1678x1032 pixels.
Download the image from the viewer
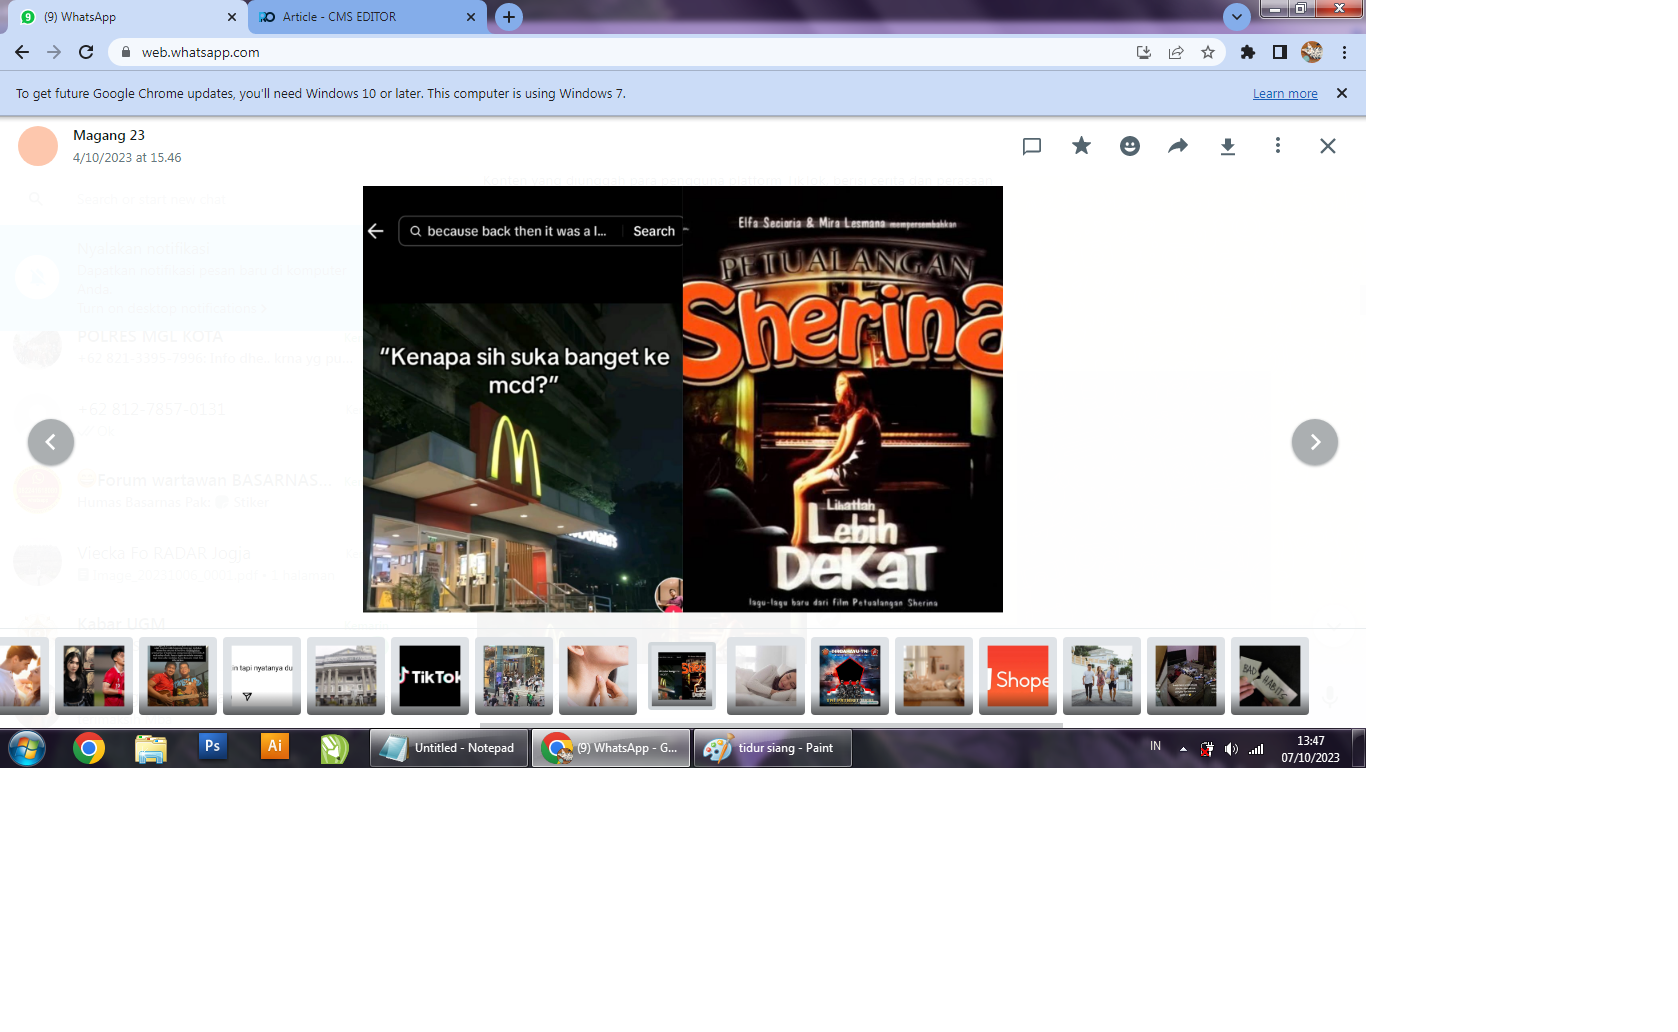(x=1228, y=146)
